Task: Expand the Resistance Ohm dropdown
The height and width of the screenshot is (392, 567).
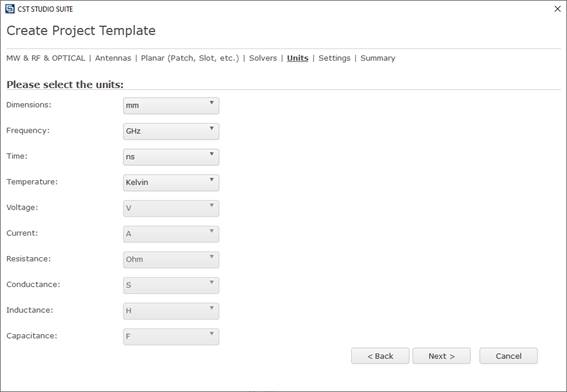Action: tap(171, 260)
